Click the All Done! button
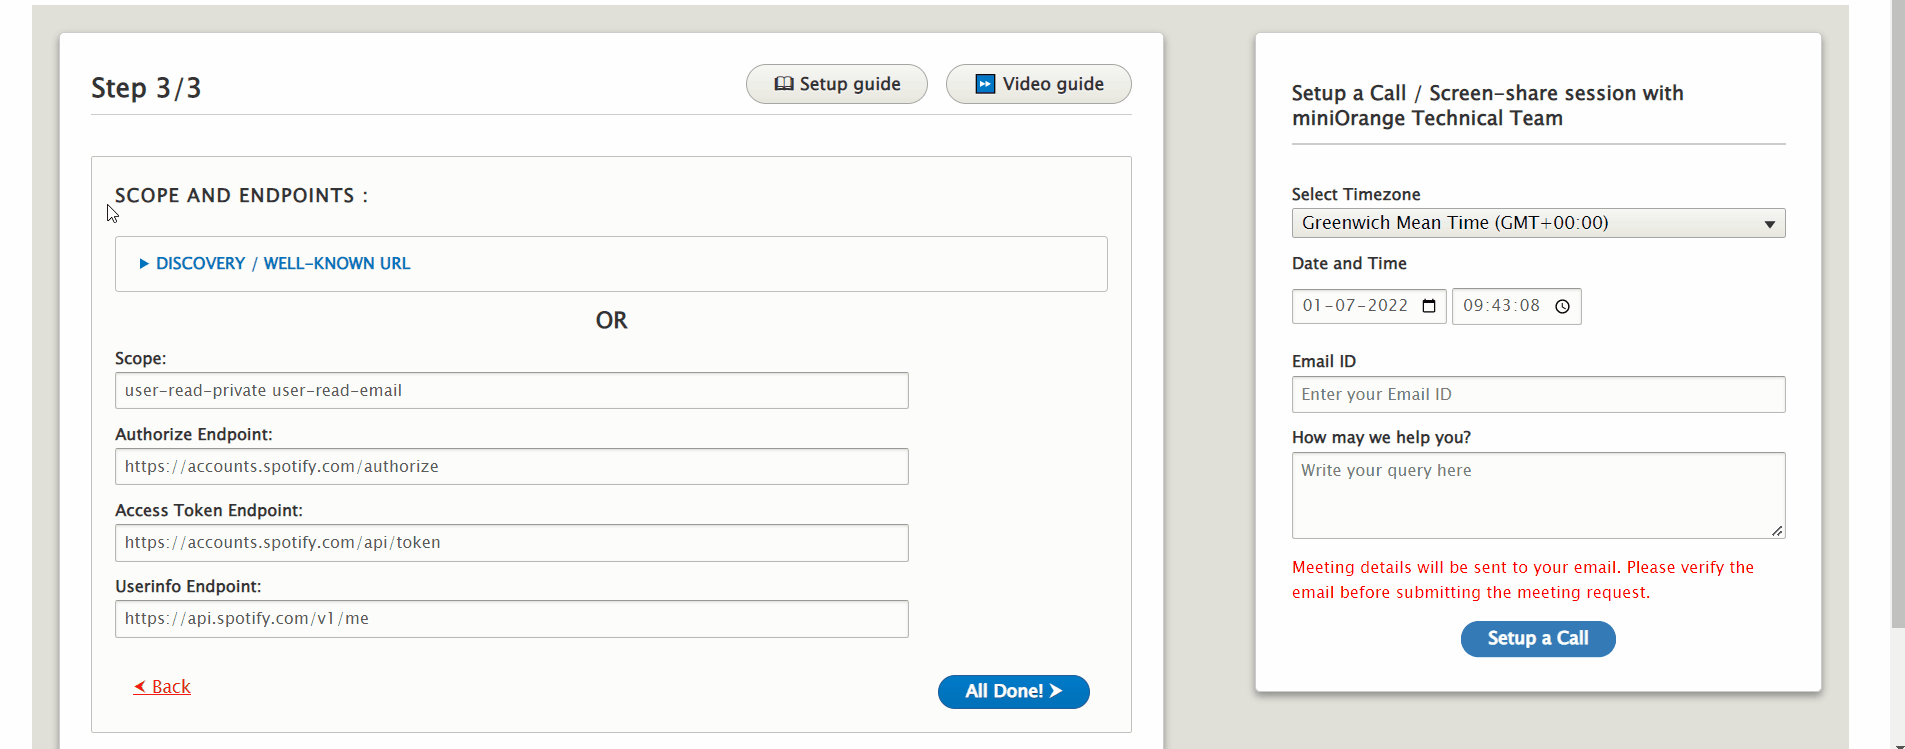 pos(1013,691)
